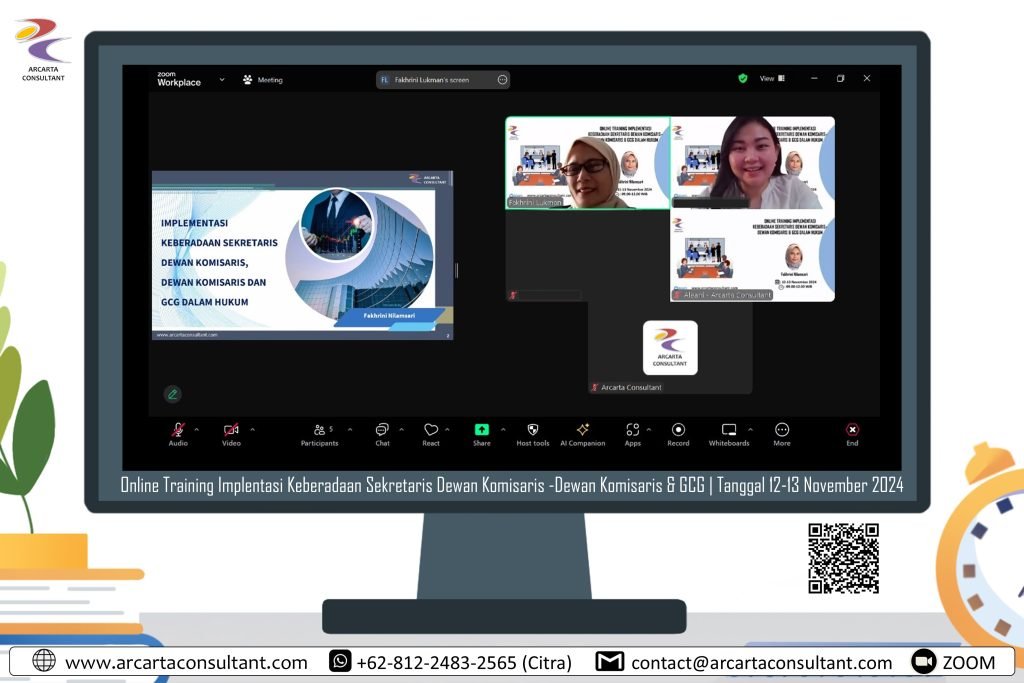Screen dimensions: 1024x683
Task: Turn on camera with Video button
Action: [x=231, y=431]
